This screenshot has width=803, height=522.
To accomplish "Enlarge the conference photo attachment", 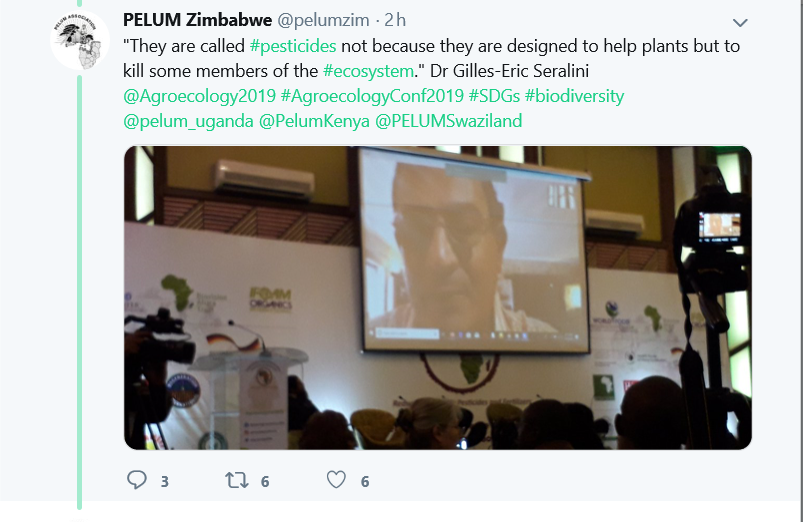I will pos(438,298).
